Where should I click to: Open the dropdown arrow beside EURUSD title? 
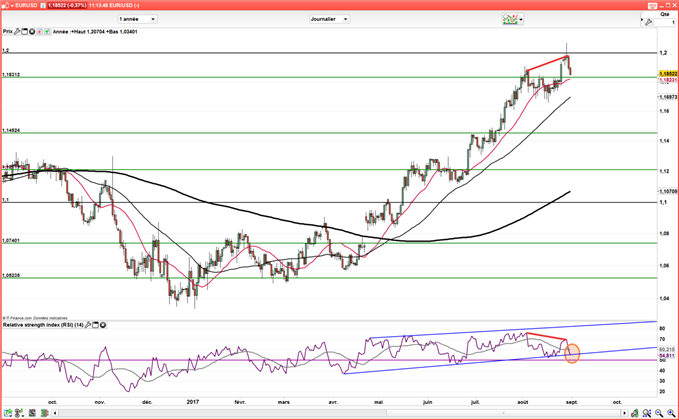12,6
